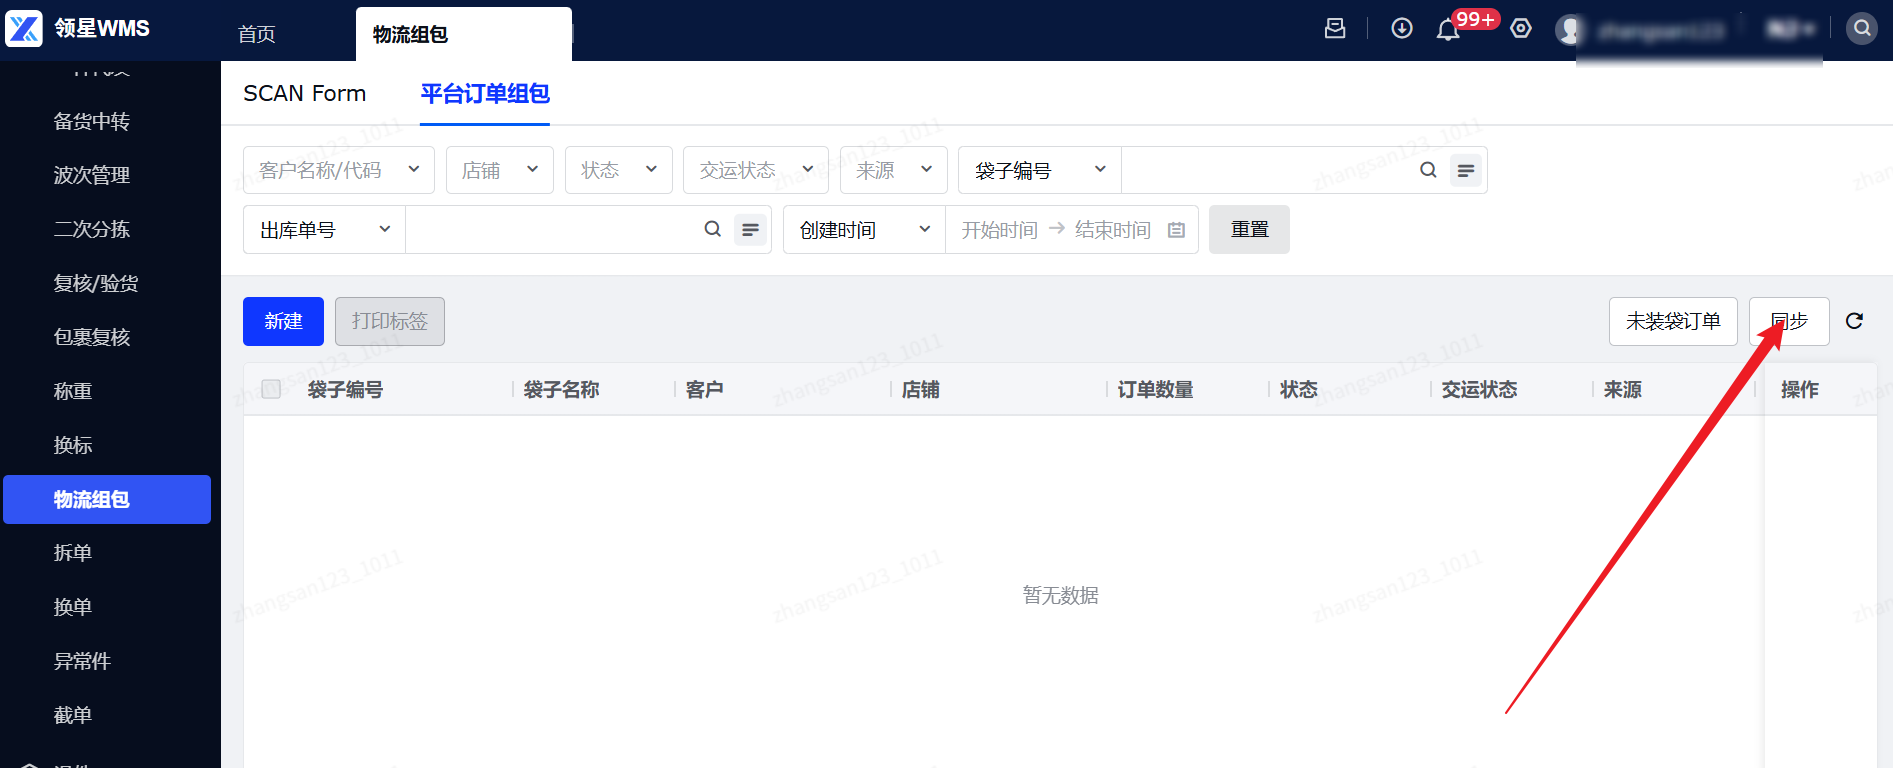1893x768 pixels.
Task: Open batch input icon beside 袋子编号 search
Action: pos(1466,170)
